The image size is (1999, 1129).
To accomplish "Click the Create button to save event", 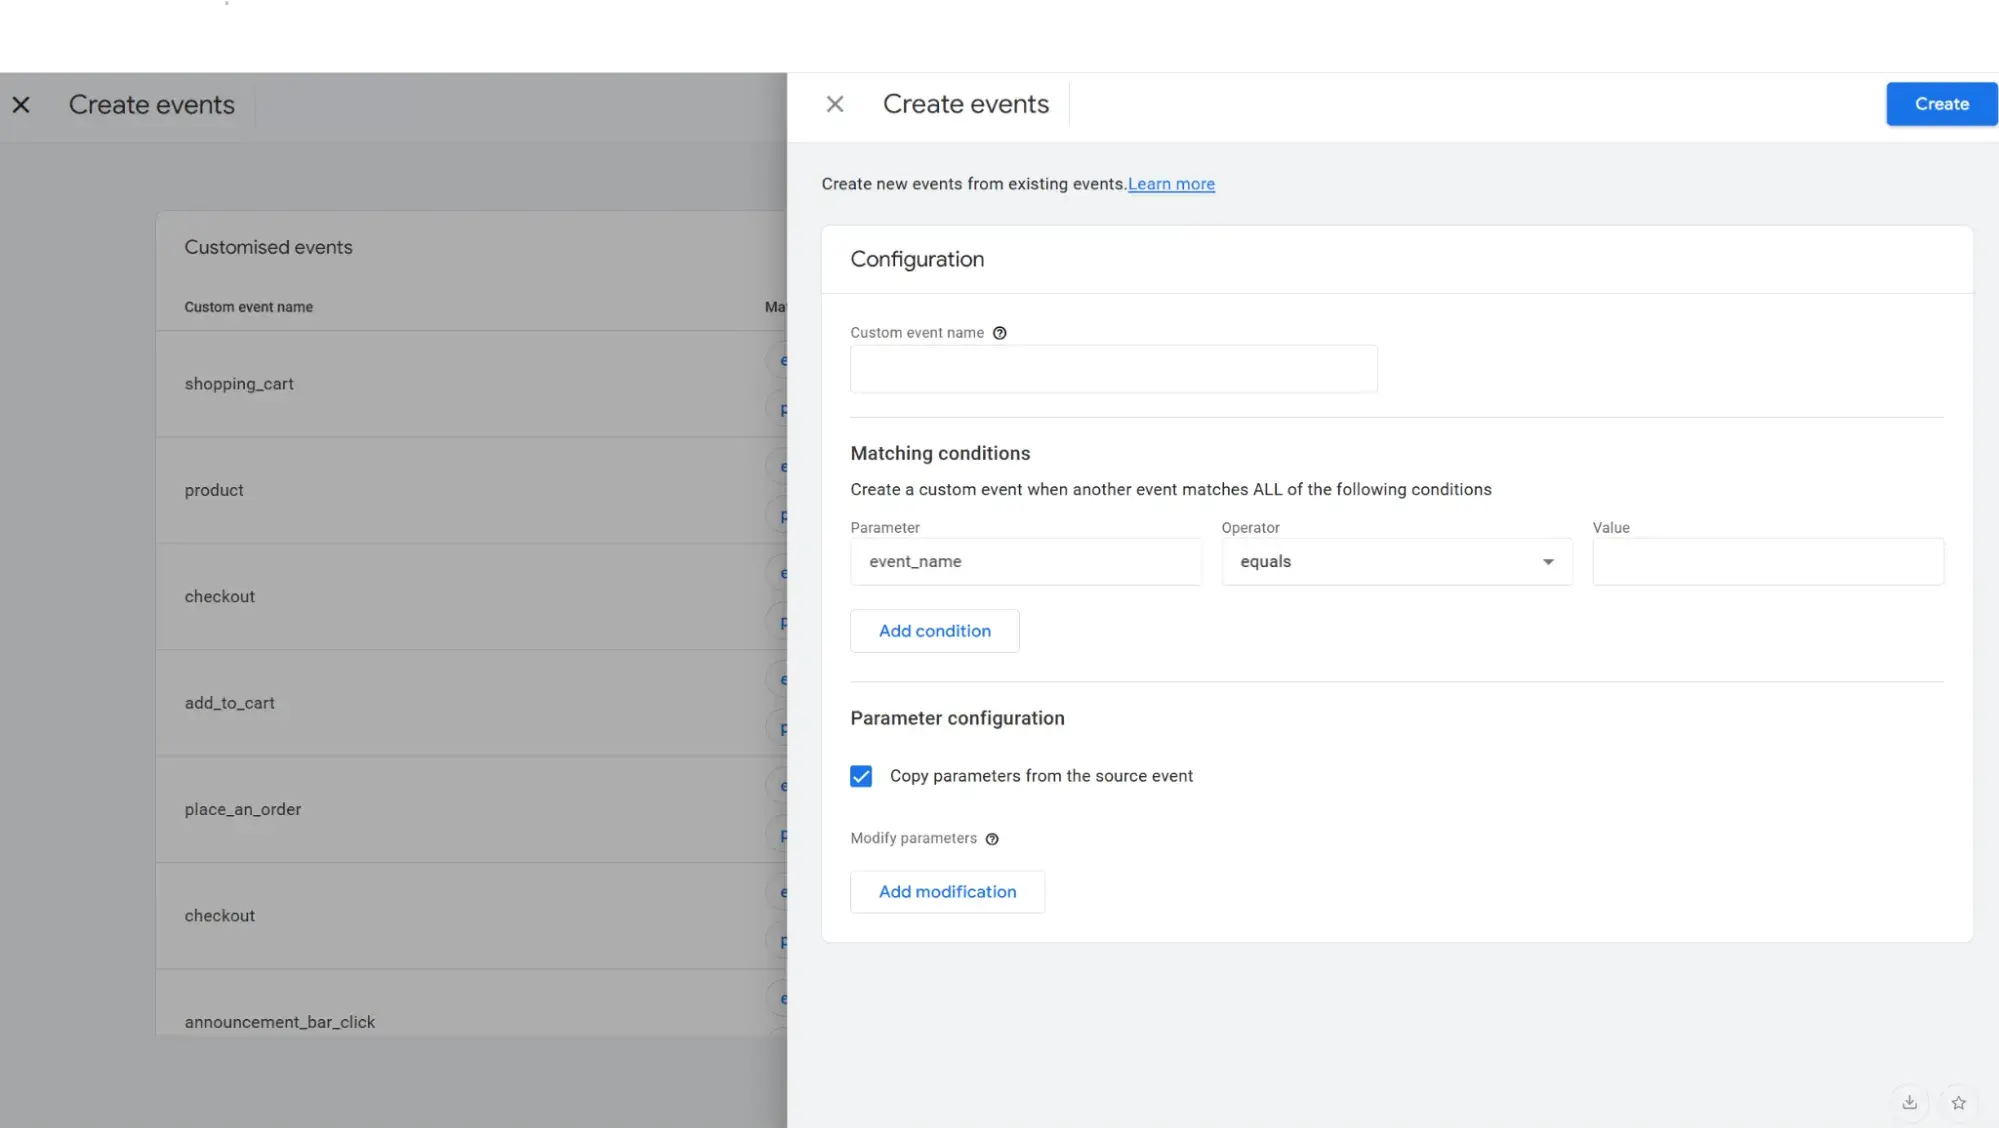I will tap(1943, 103).
